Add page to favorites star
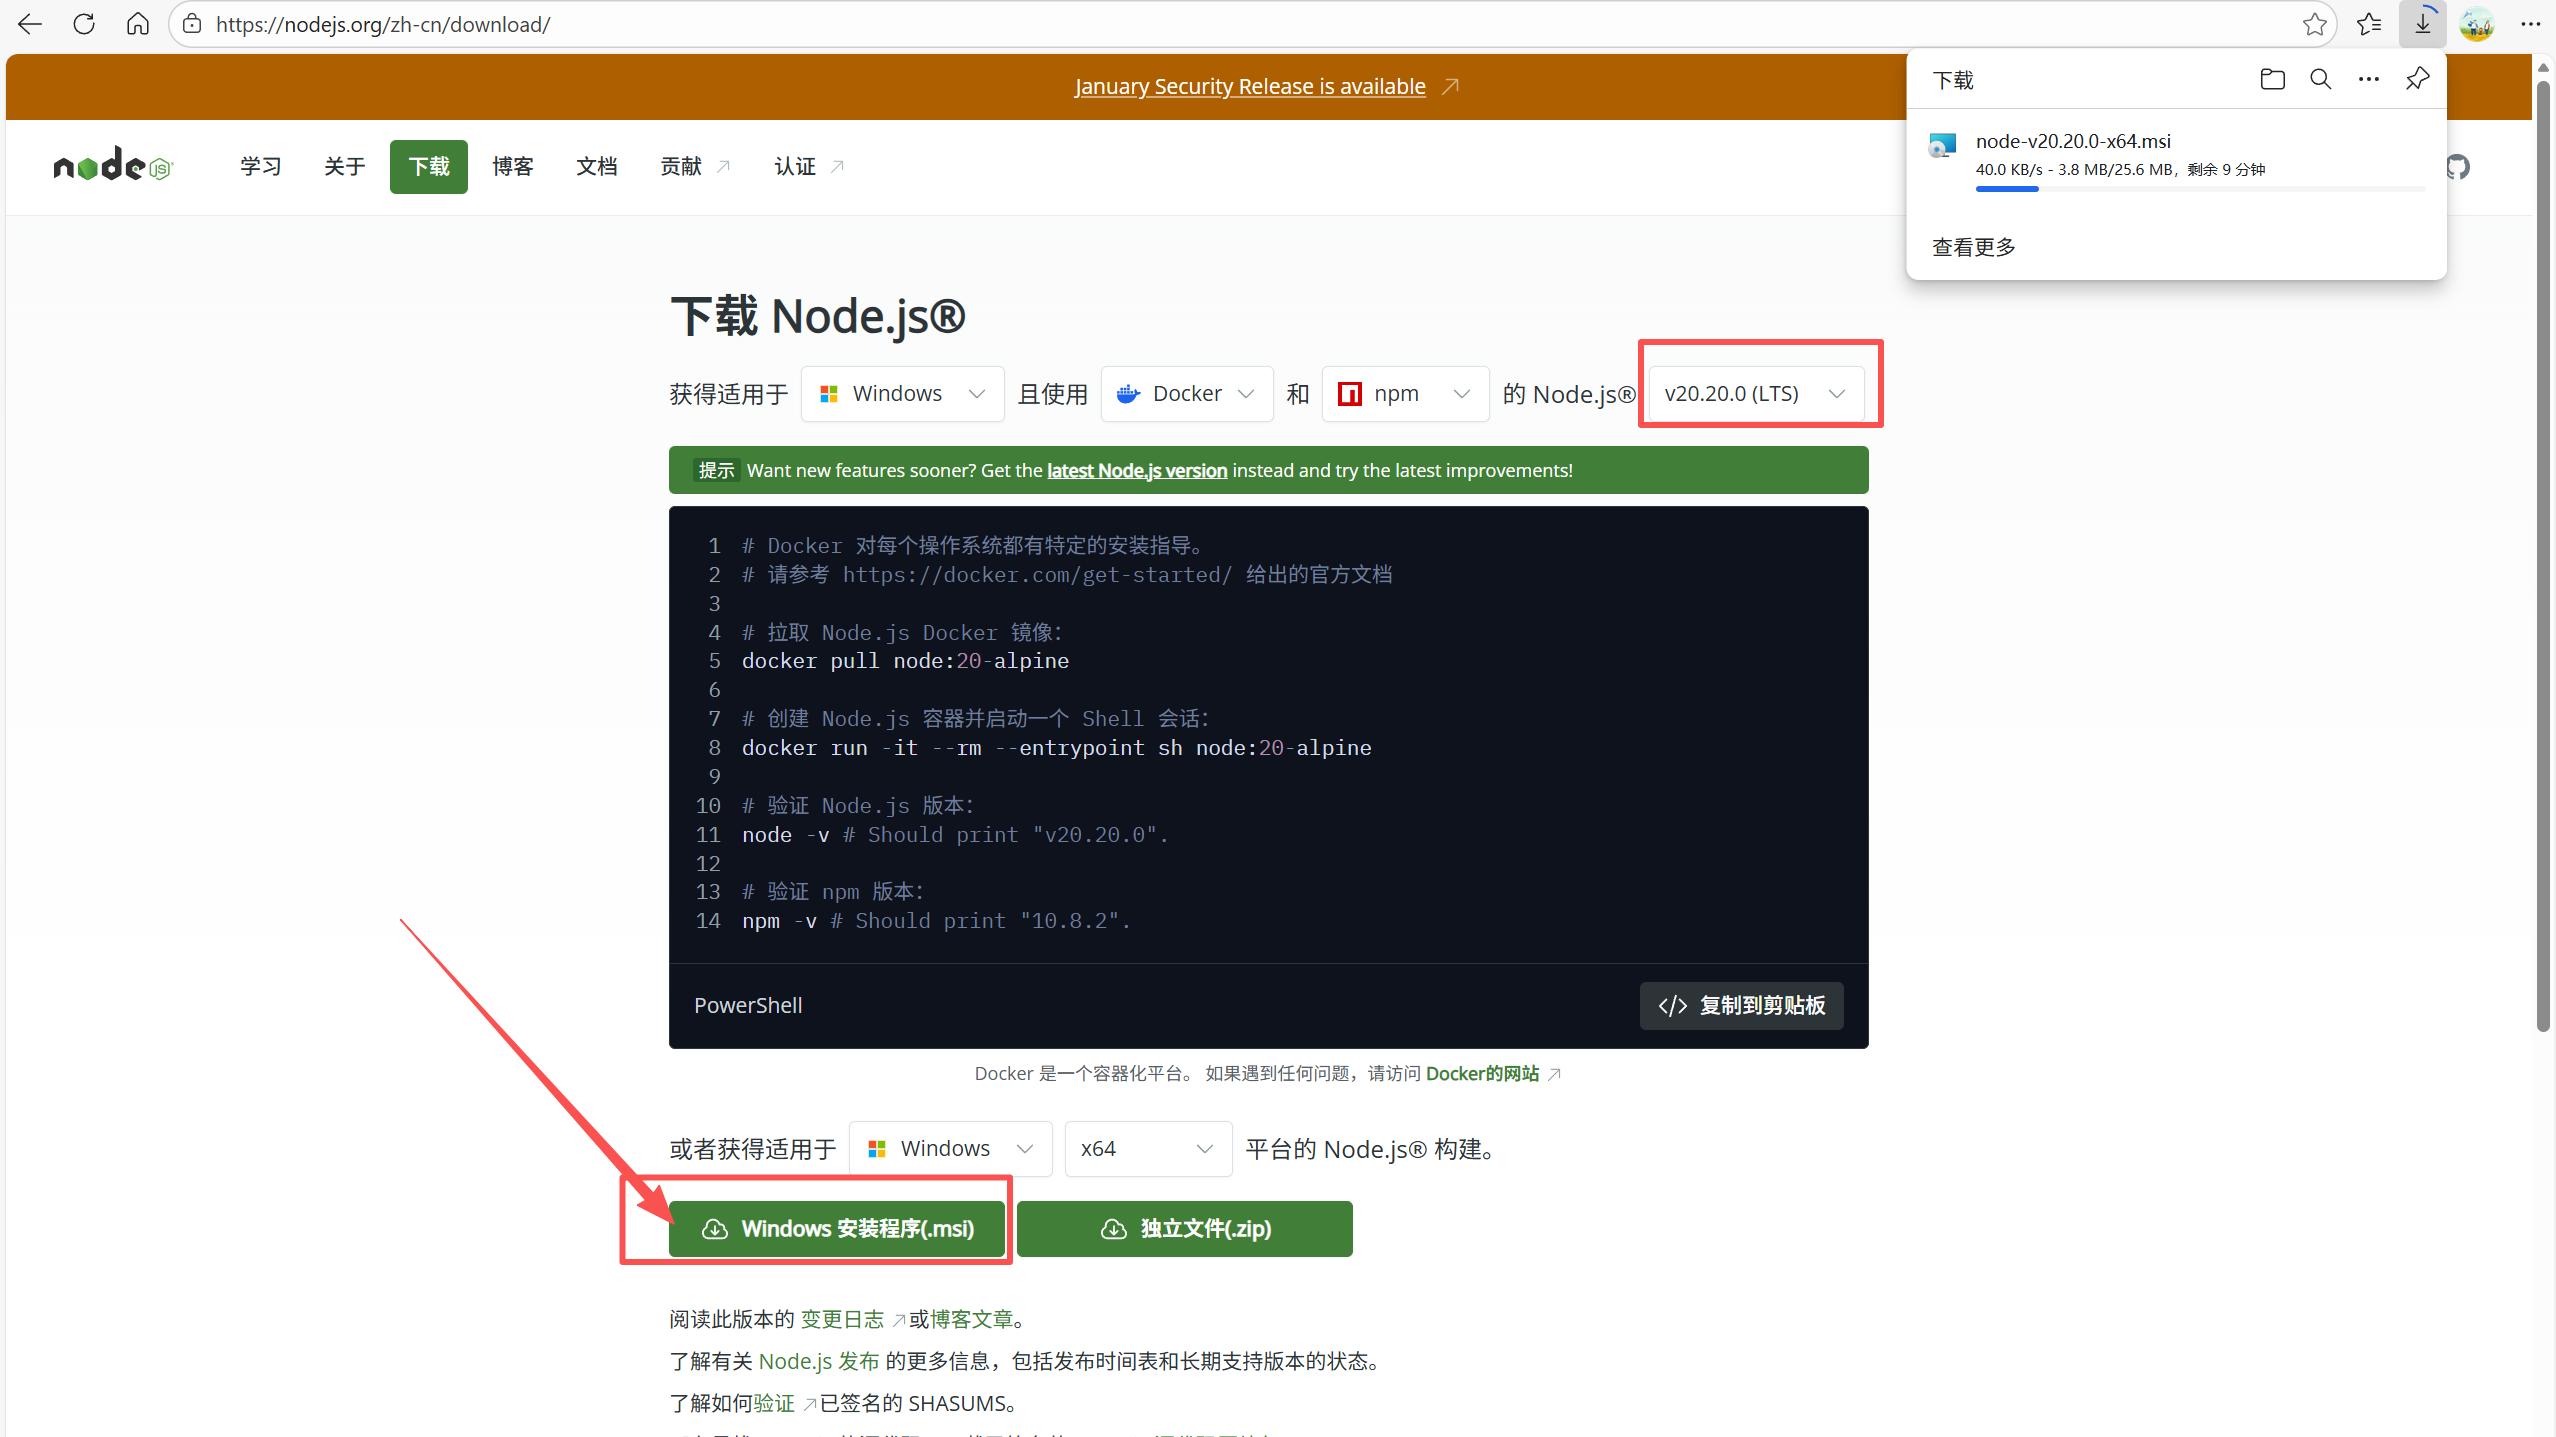Viewport: 2556px width, 1437px height. tap(2314, 24)
